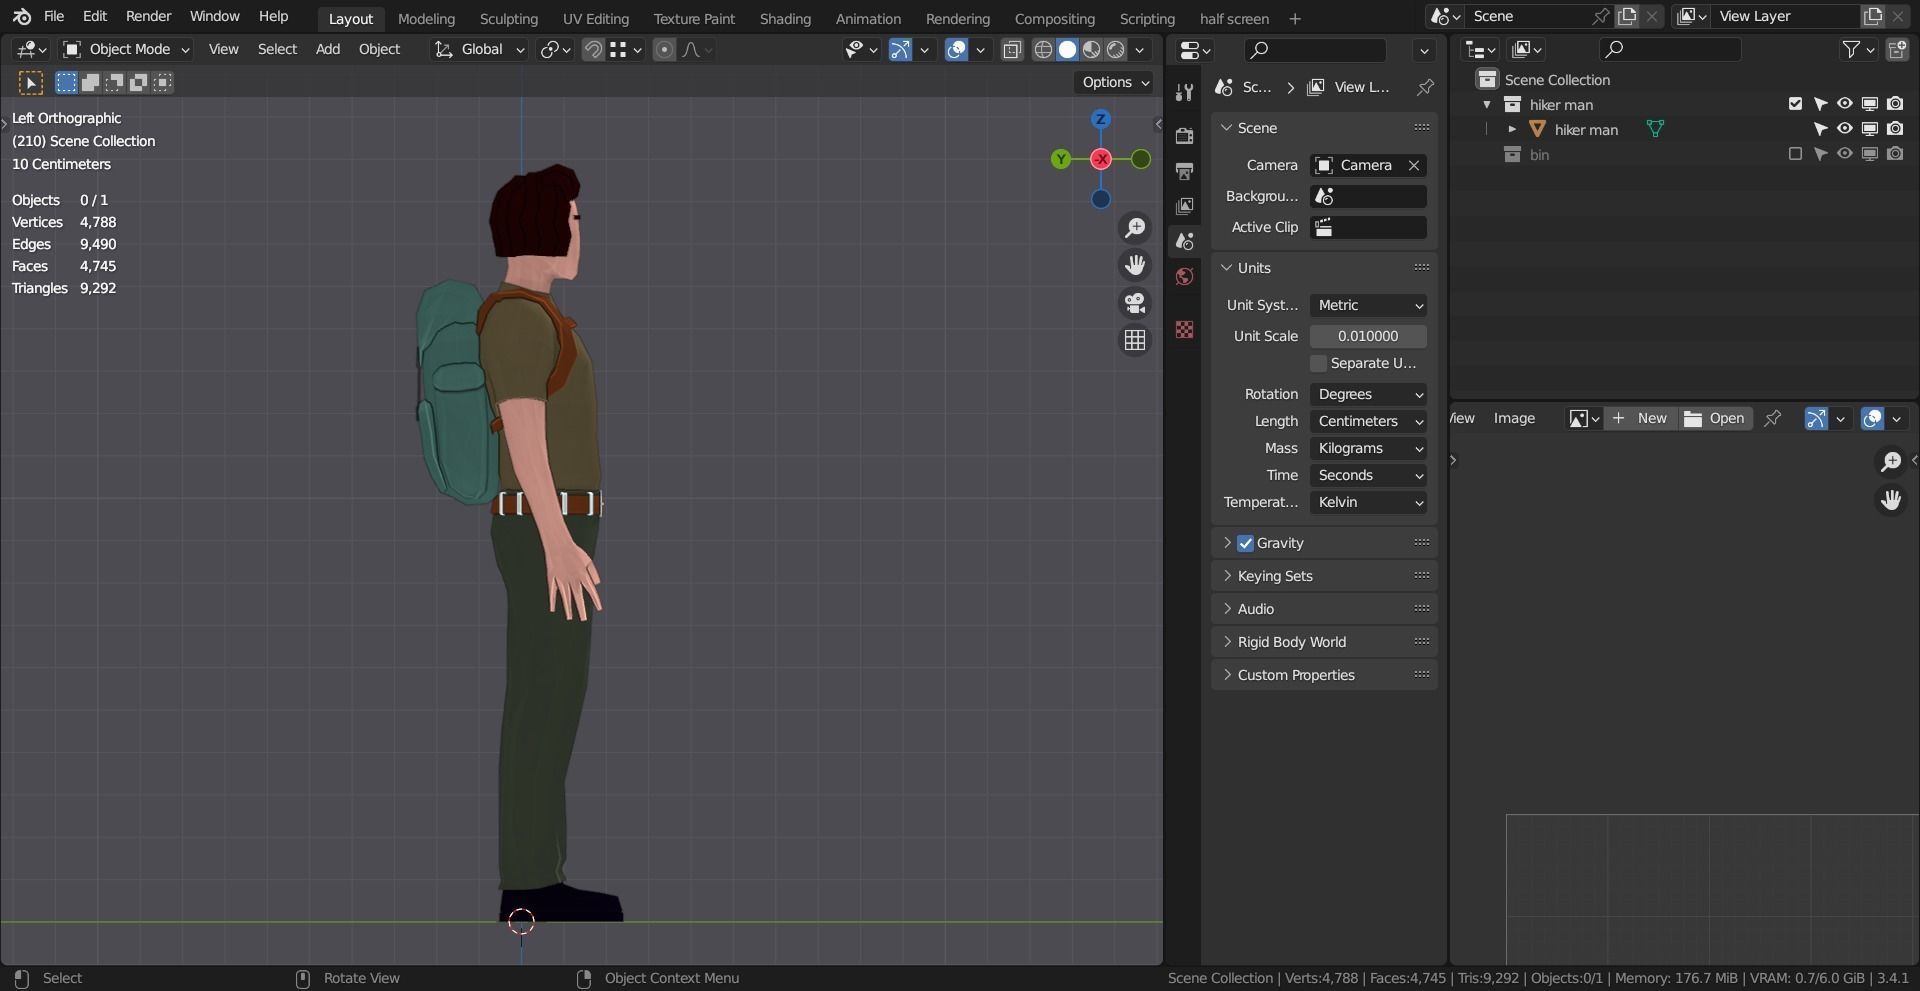
Task: Open the File menu
Action: click(54, 17)
